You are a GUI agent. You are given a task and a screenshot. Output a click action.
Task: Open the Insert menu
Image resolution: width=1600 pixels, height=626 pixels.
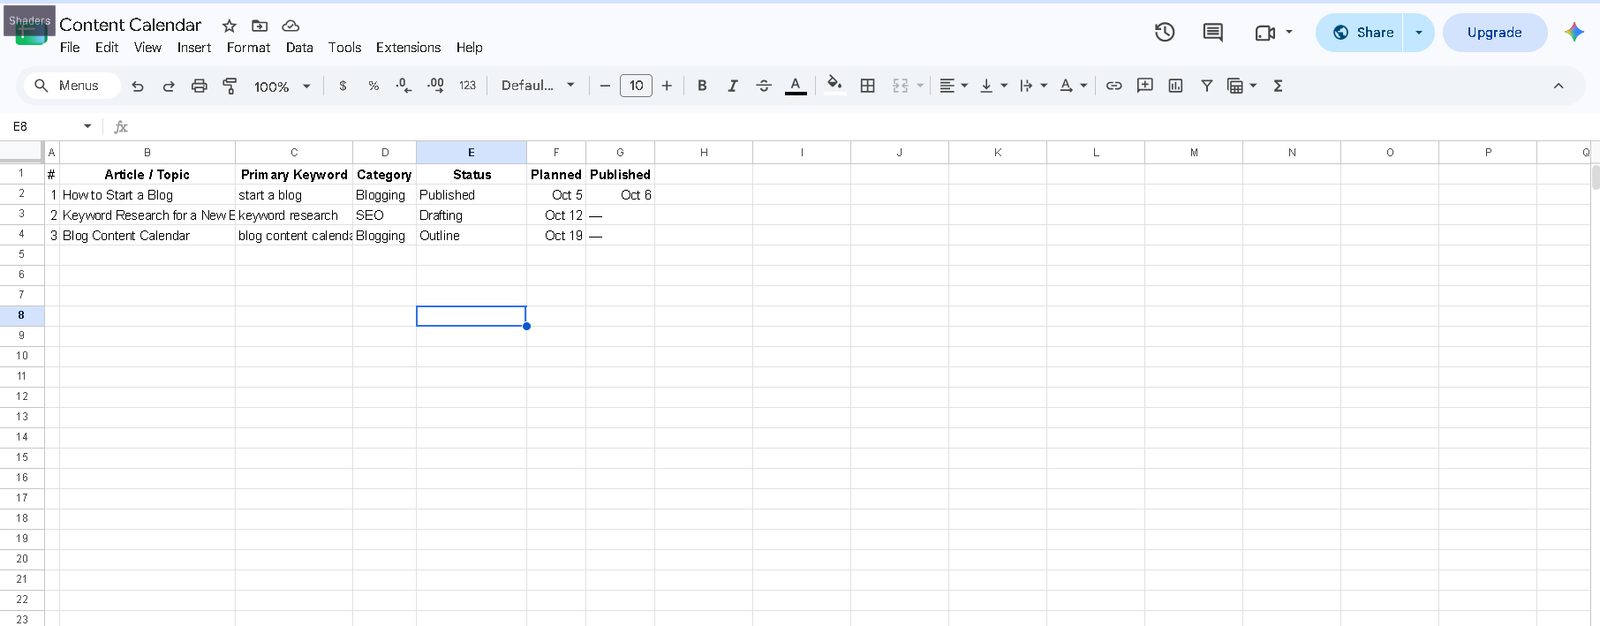click(194, 47)
